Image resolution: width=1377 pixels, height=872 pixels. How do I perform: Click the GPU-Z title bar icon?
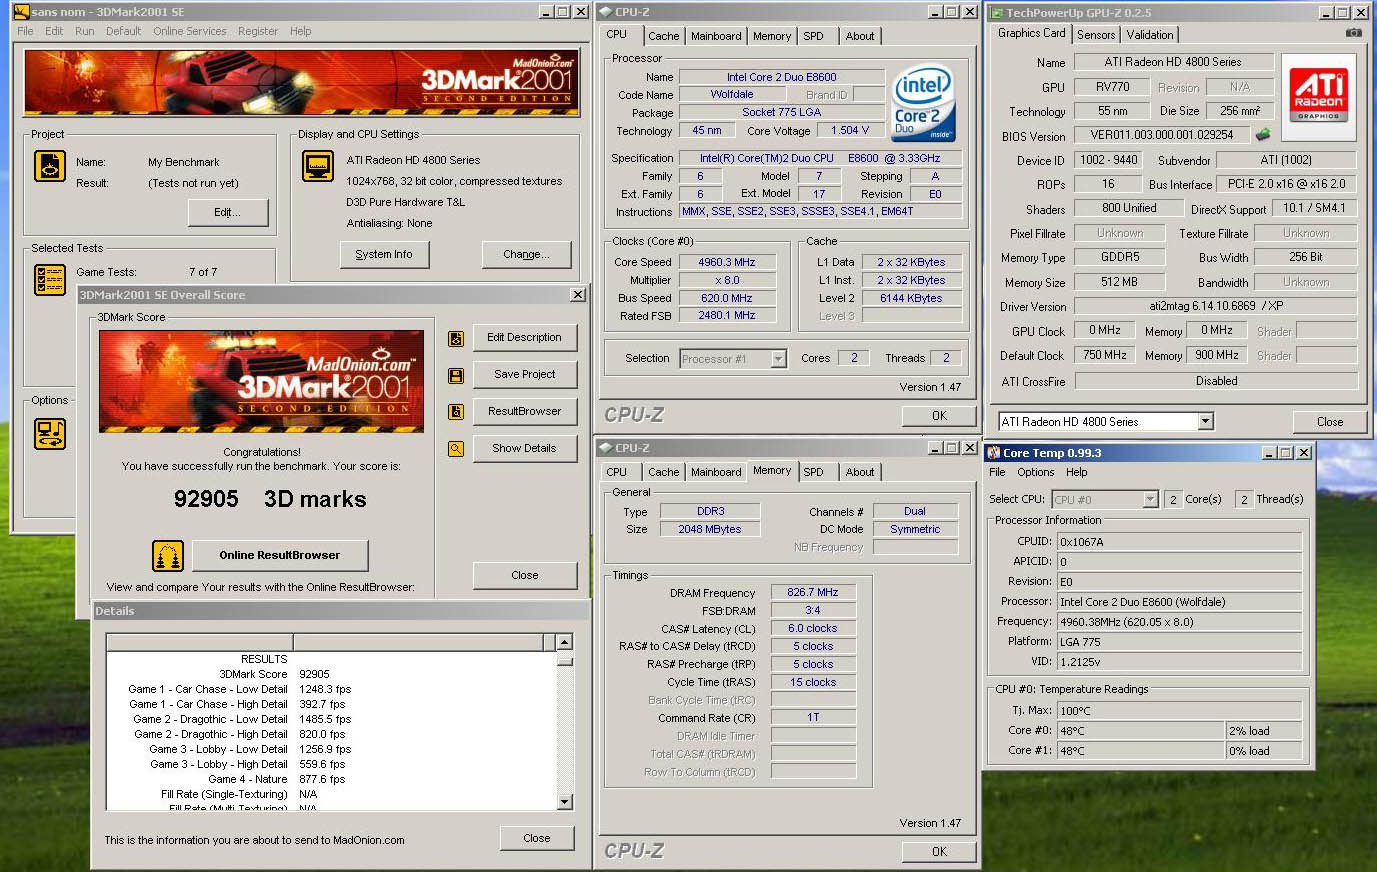tap(996, 13)
